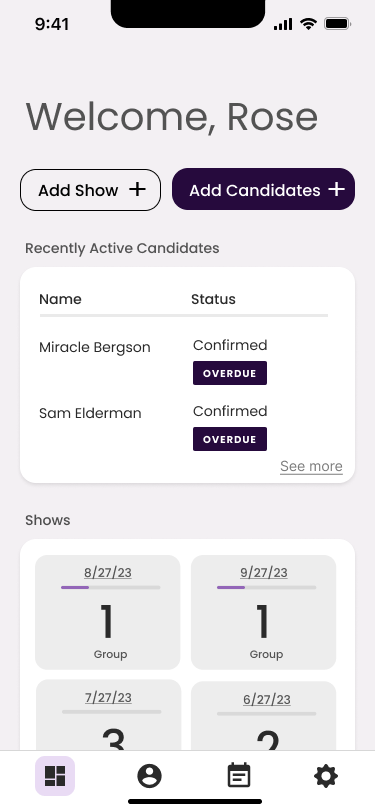
Task: Open the calendar schedule icon tab
Action: point(239,776)
